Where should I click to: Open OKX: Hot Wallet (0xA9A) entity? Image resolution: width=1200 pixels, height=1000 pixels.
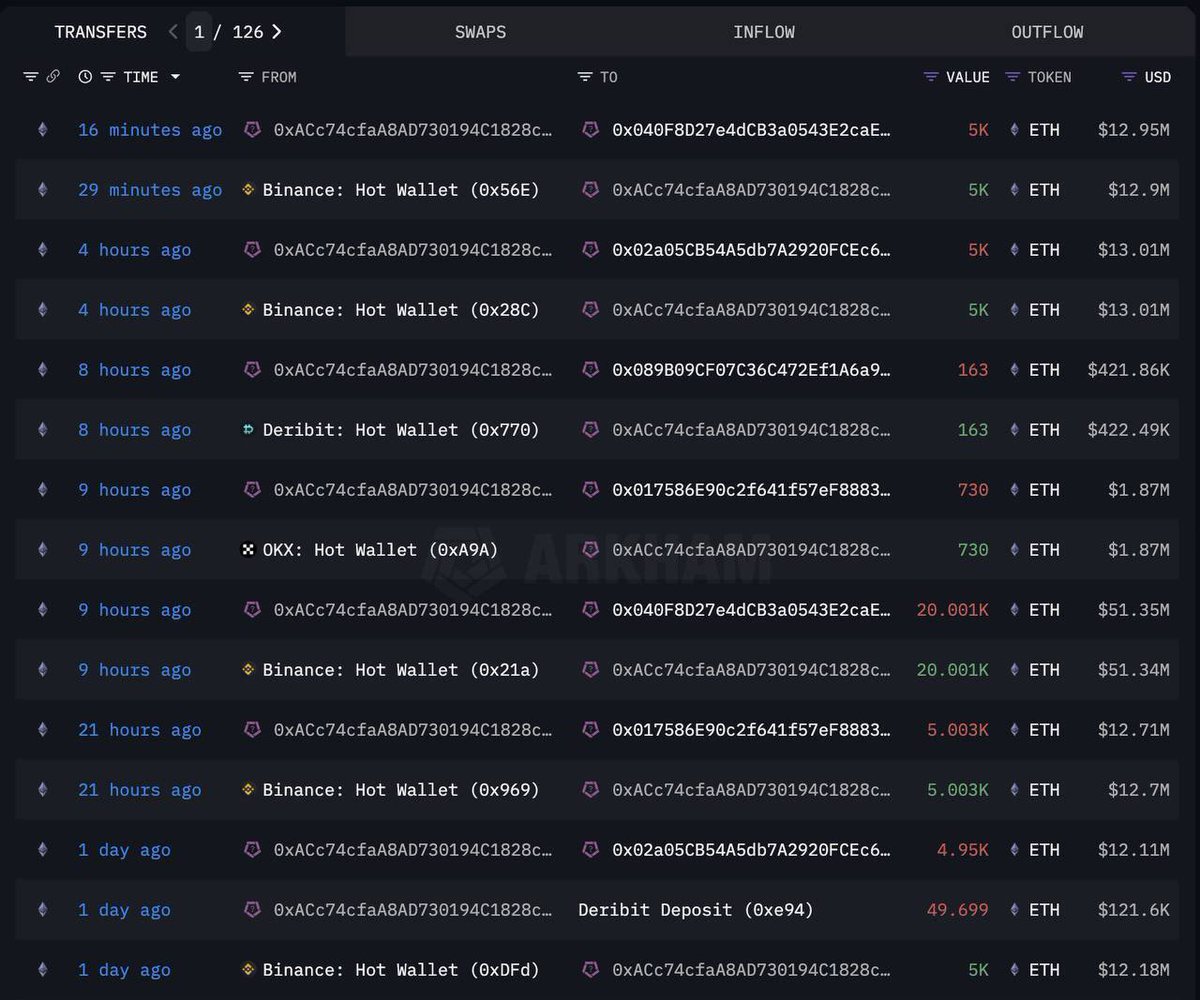click(380, 550)
